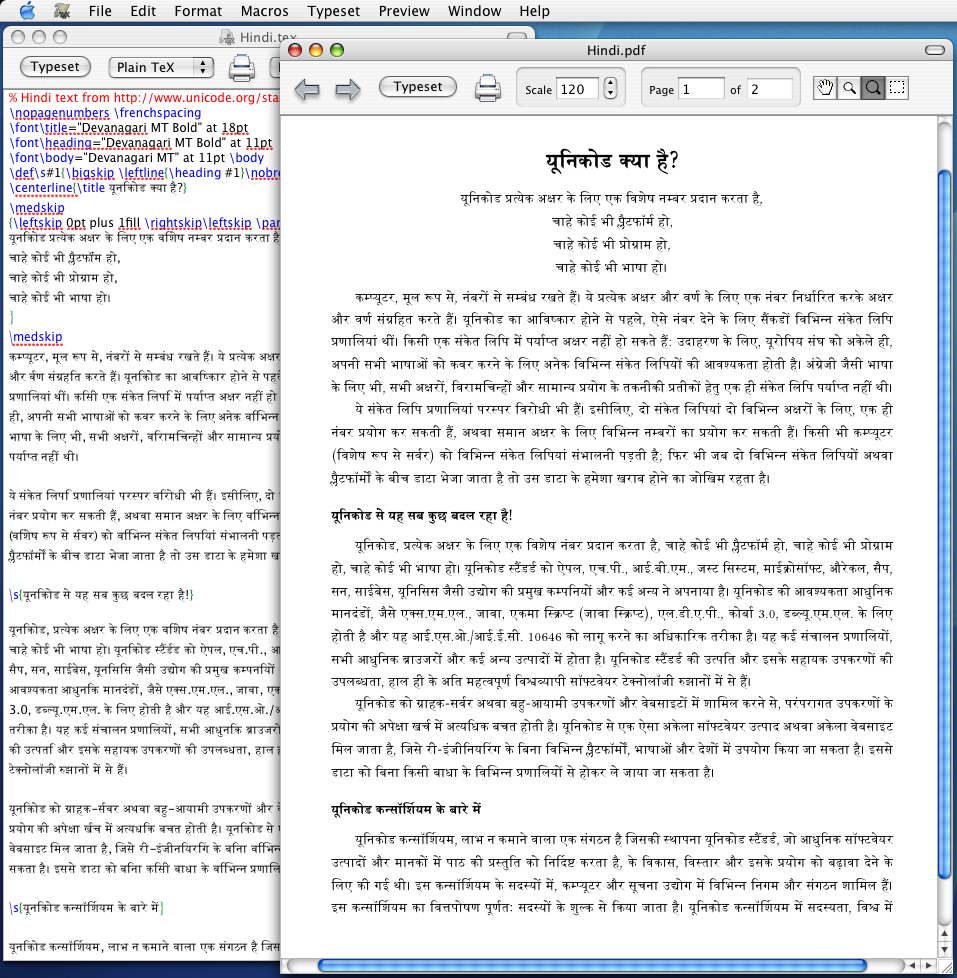The width and height of the screenshot is (957, 978).
Task: Toggle PDF window toolbar with pill button
Action: coord(935,50)
